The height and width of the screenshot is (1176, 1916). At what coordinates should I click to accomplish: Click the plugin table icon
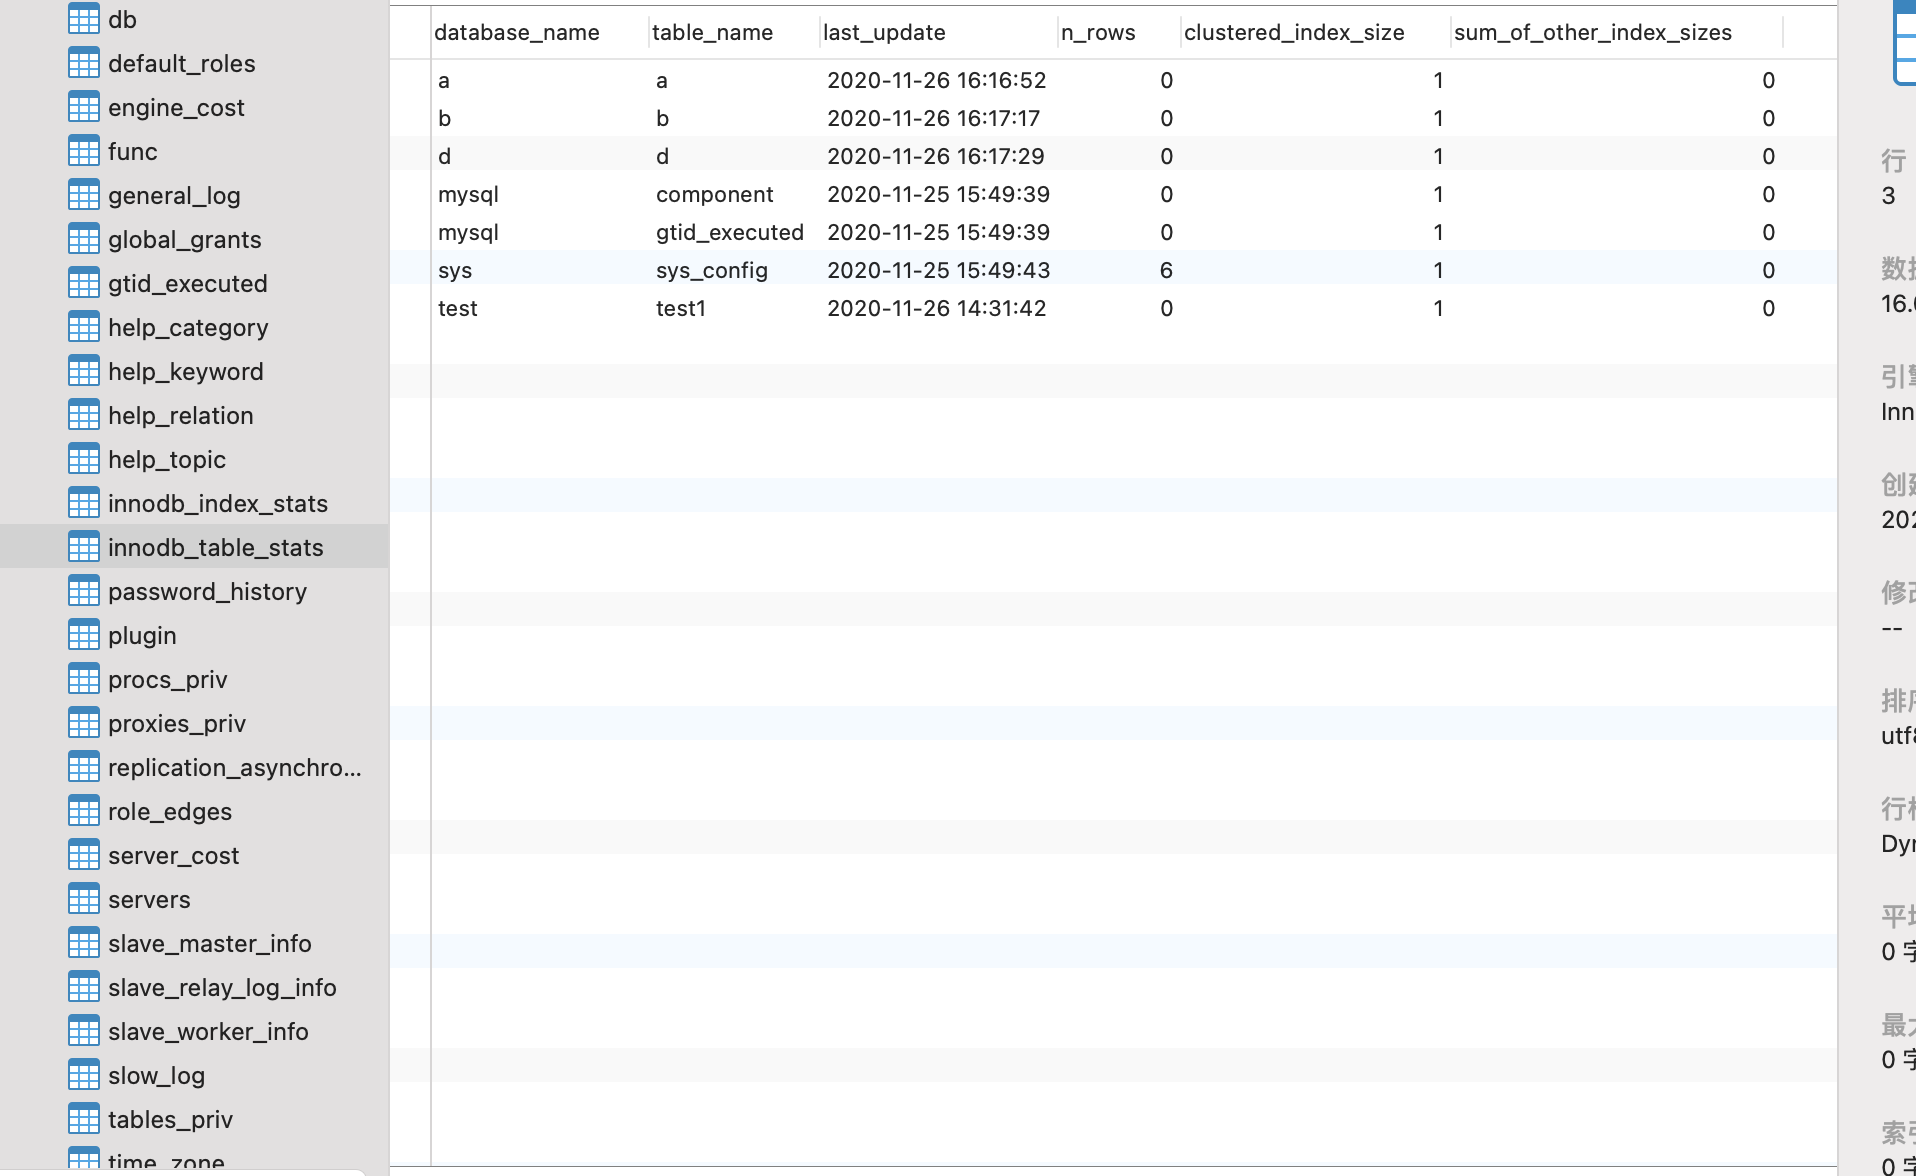click(84, 635)
